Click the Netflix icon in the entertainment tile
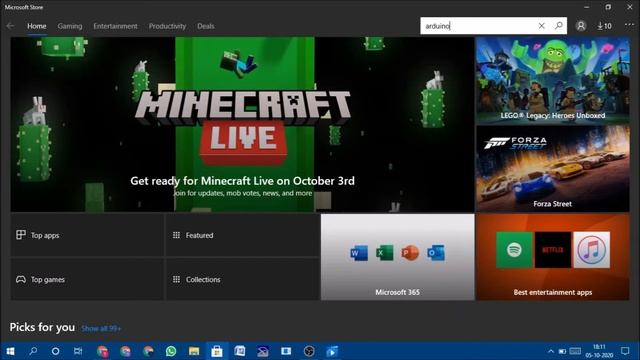Image resolution: width=640 pixels, height=360 pixels. (553, 250)
